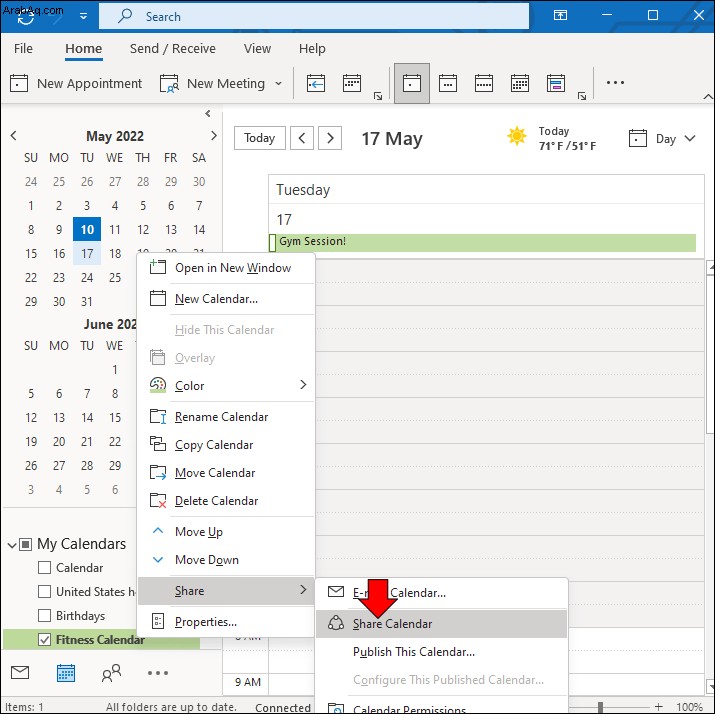Open calendar Properties...
This screenshot has width=715, height=714.
[x=226, y=622]
